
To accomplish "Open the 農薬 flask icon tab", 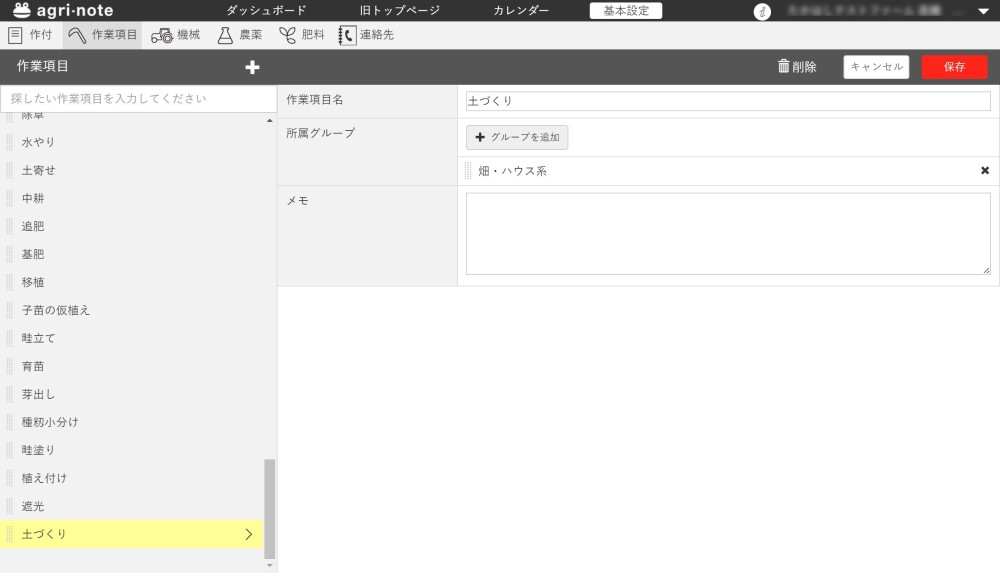I will click(x=225, y=35).
